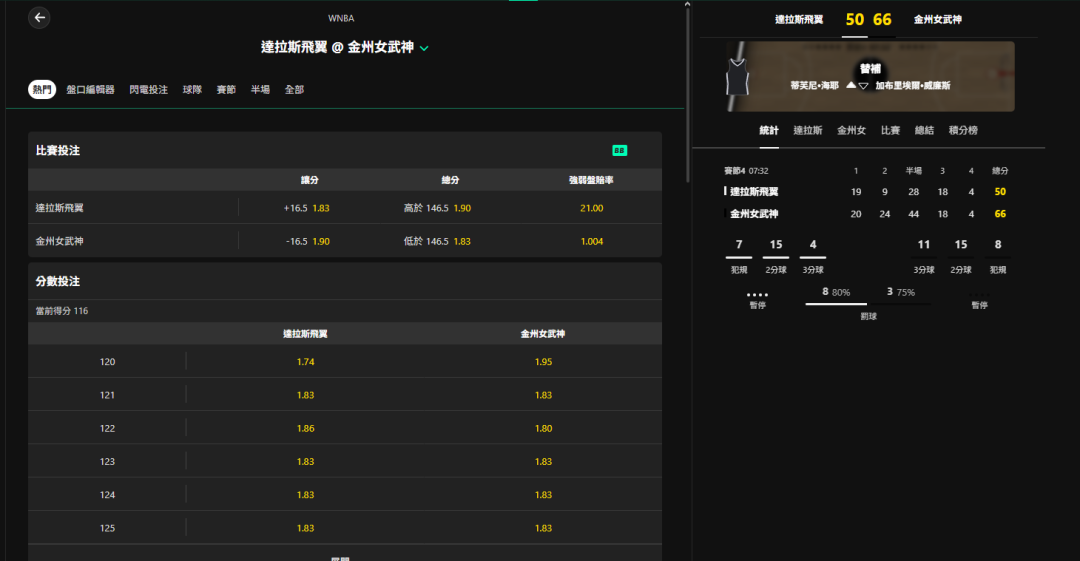Click 金州女武神 total score 66 in table
1080x561 pixels.
point(1000,214)
